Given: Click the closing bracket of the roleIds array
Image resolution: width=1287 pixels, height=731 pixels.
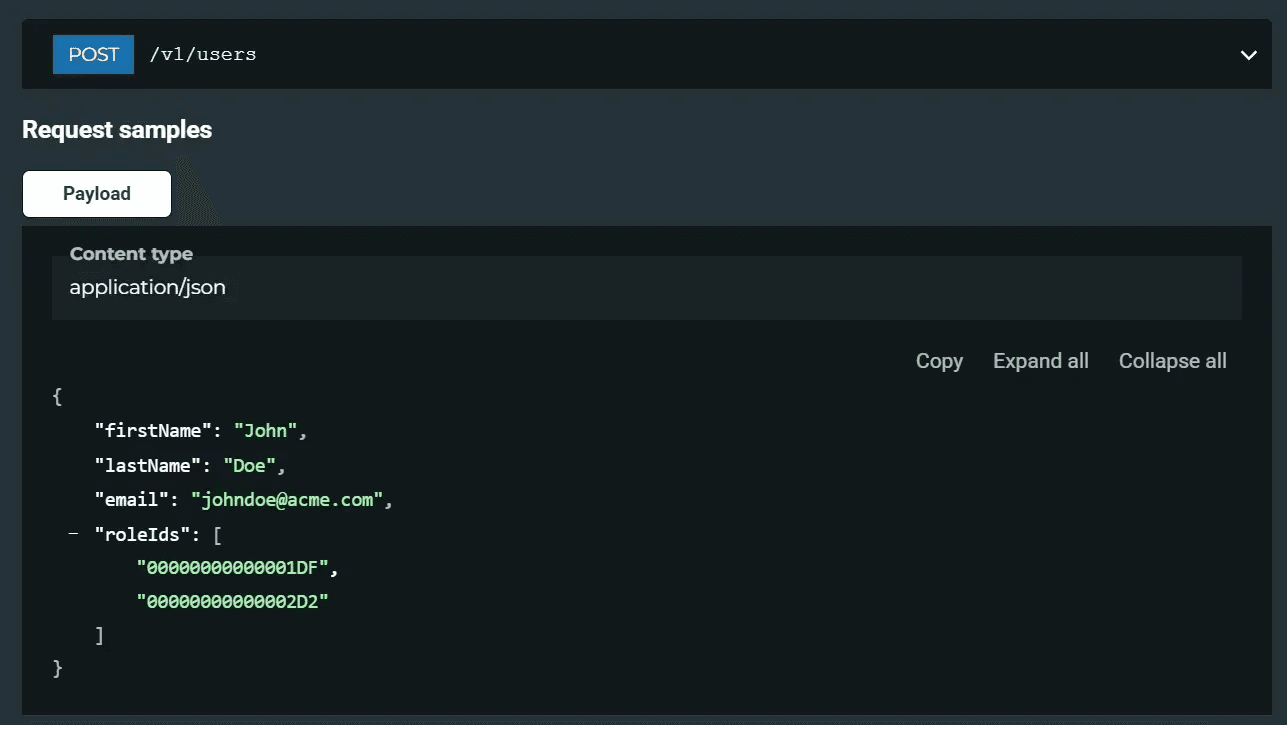Looking at the screenshot, I should 97,635.
